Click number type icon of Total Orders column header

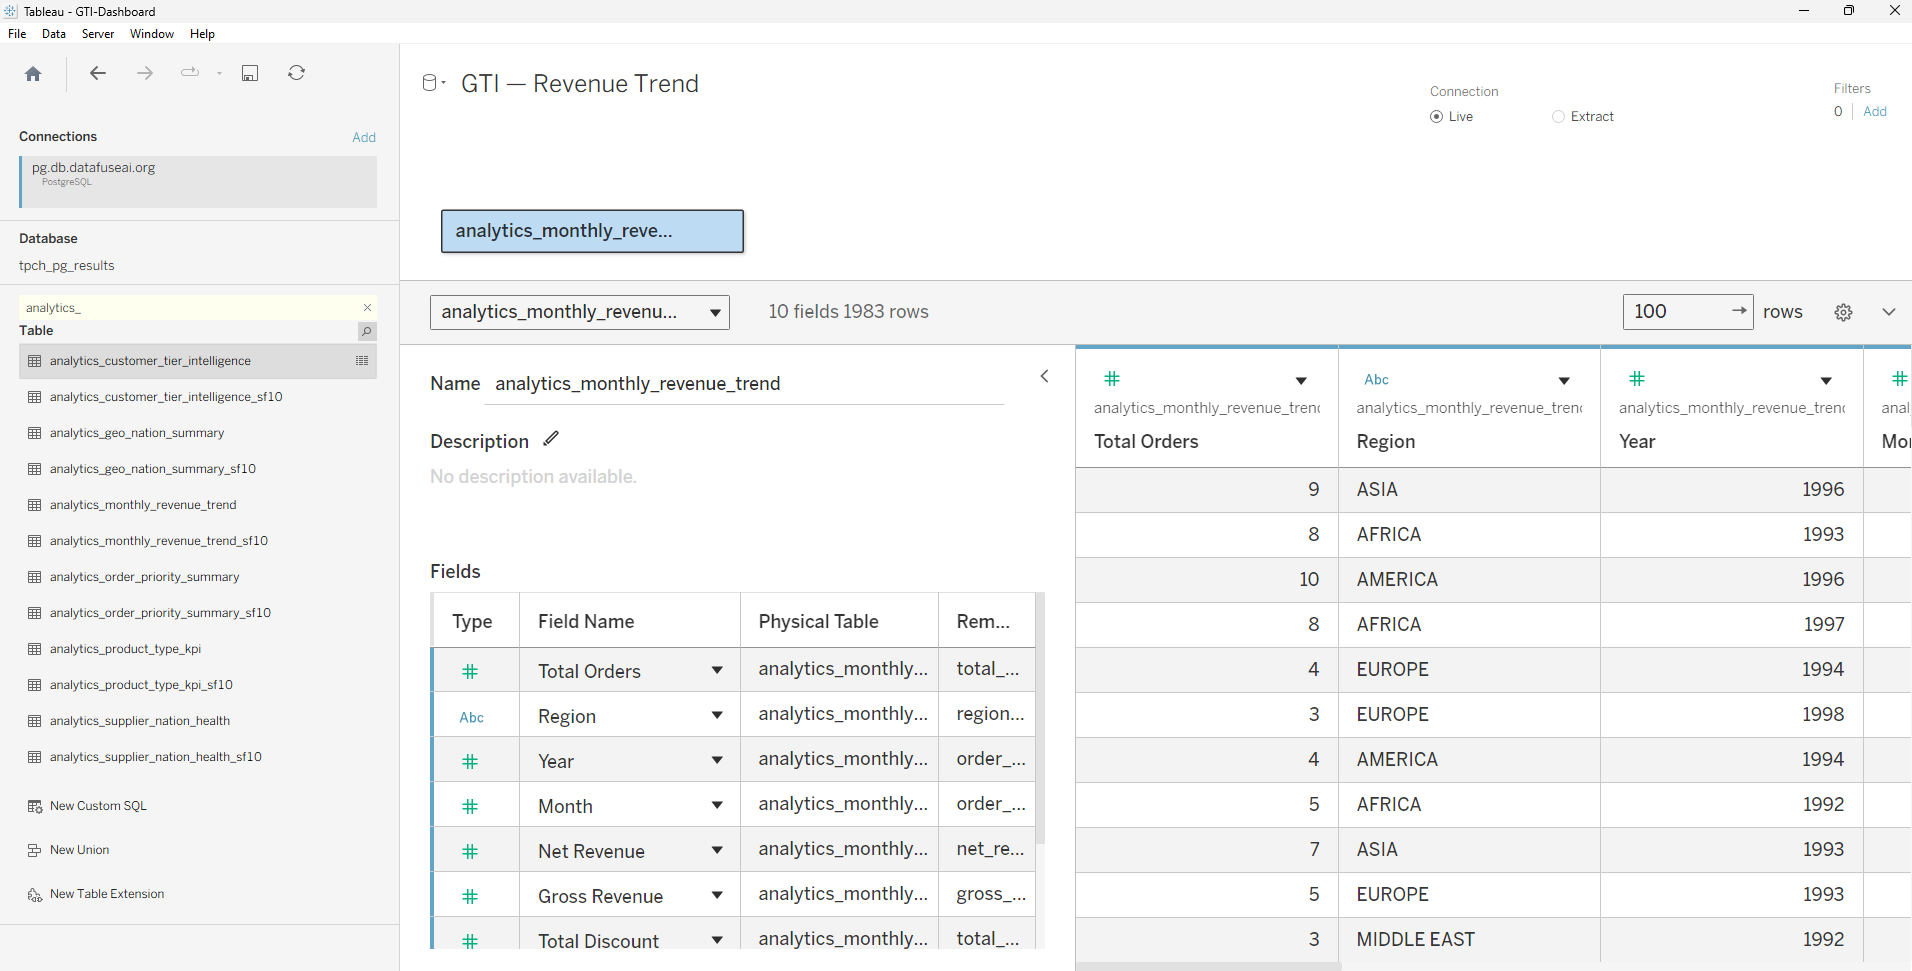[x=1112, y=379]
